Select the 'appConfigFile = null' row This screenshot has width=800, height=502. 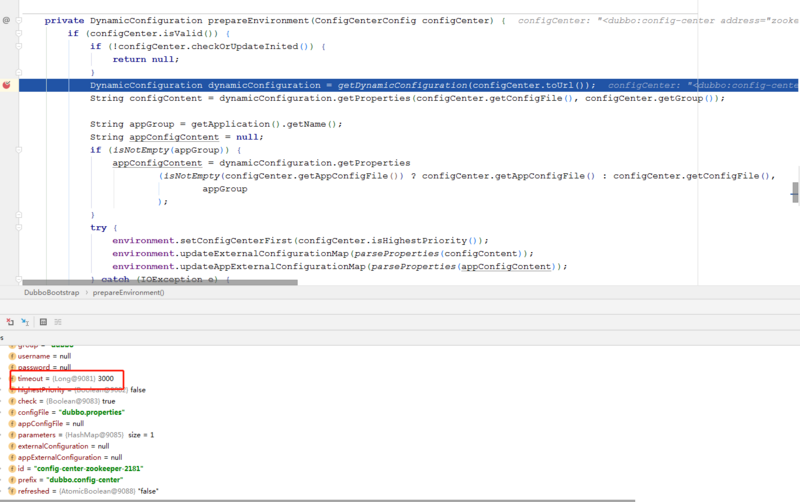47,423
